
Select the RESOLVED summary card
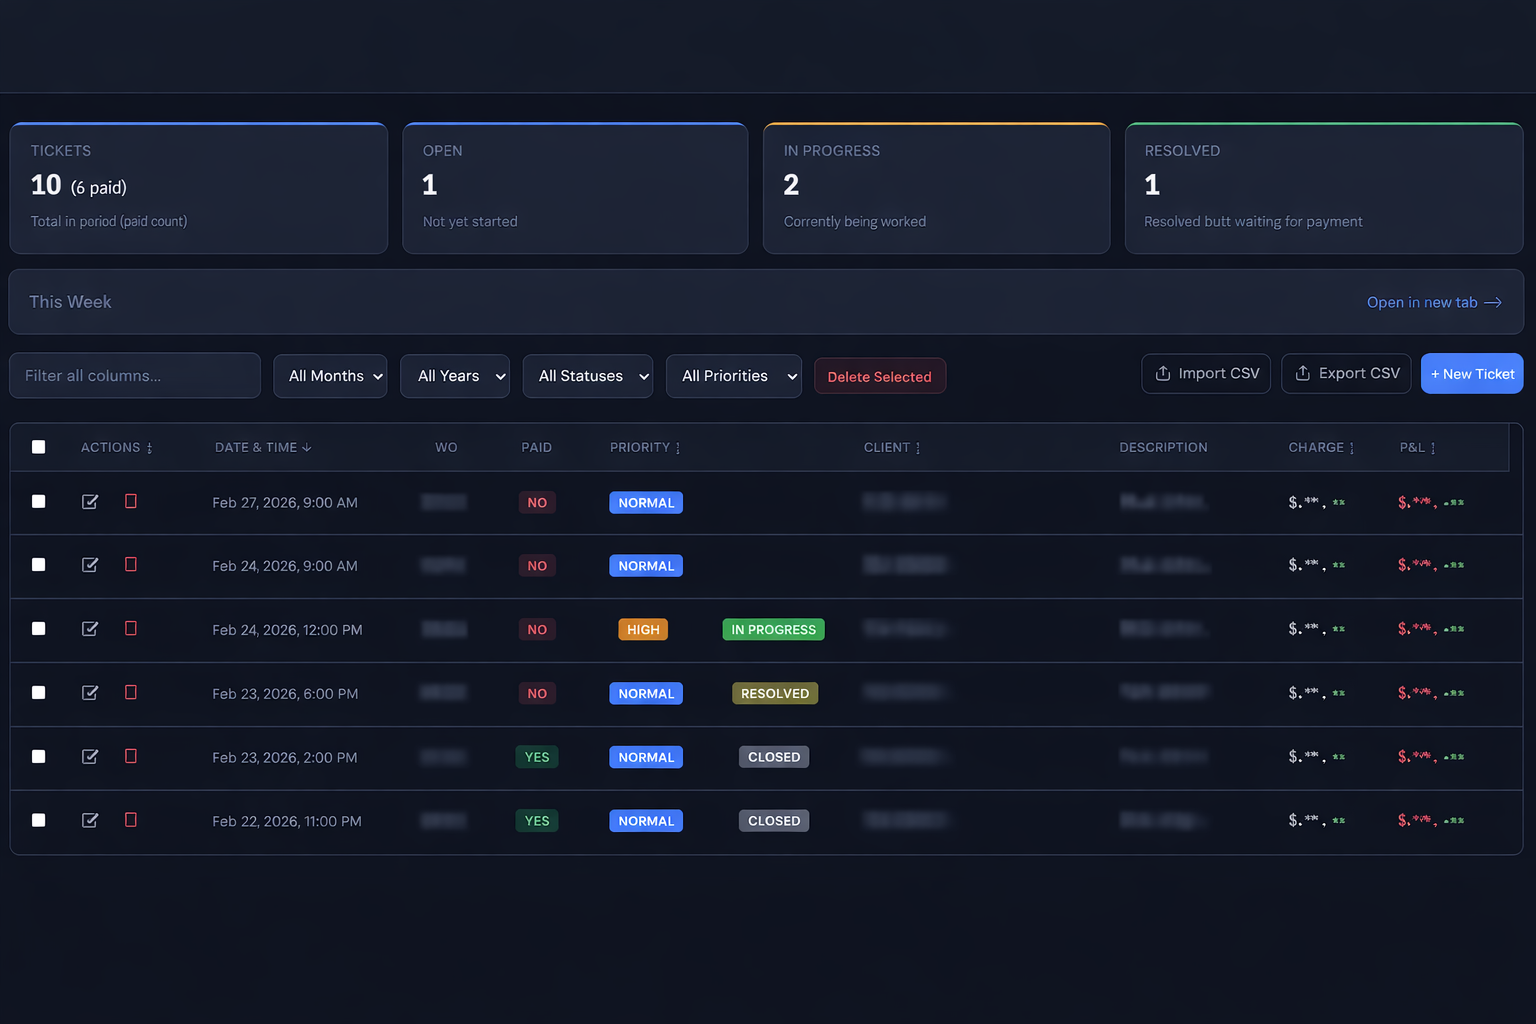1324,188
